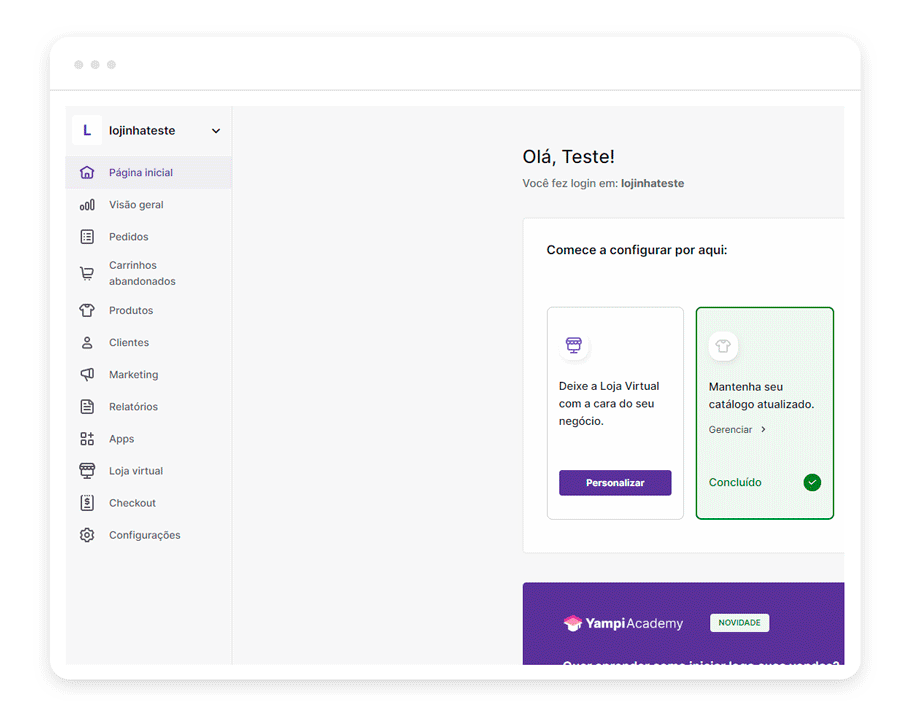Select Carrinhos abandonados menu entry
This screenshot has width=920, height=717.
click(148, 273)
